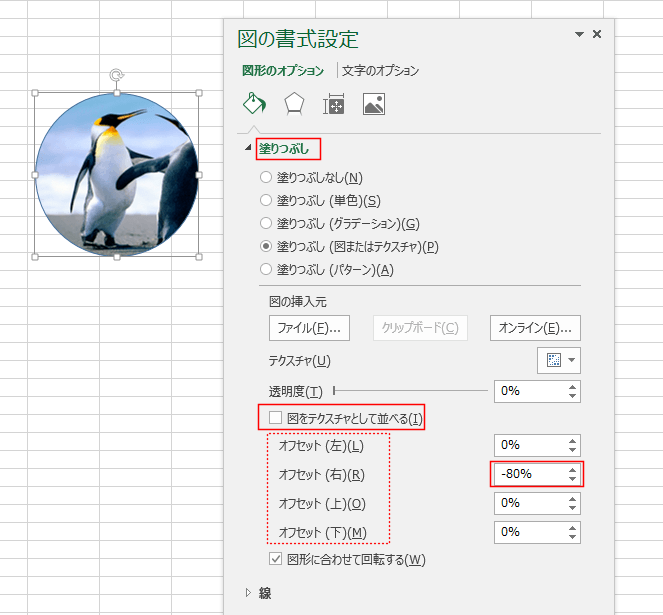Screen dimensions: 663x615
Task: Select 塗りつぶしなし radio option
Action: tap(266, 177)
